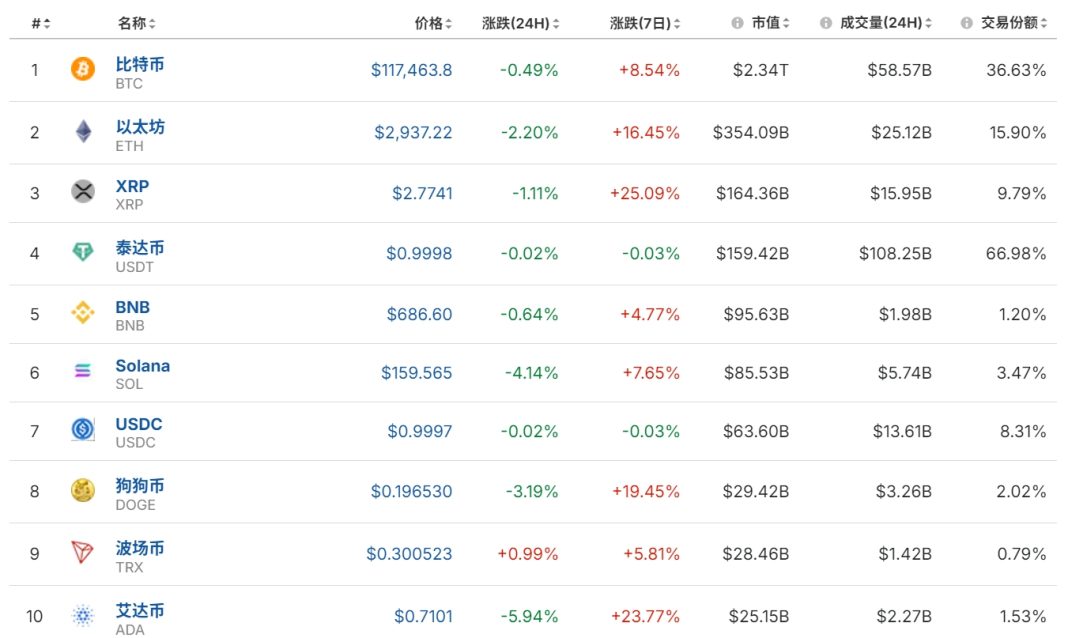Click the Tether USDT logo icon

pyautogui.click(x=83, y=252)
